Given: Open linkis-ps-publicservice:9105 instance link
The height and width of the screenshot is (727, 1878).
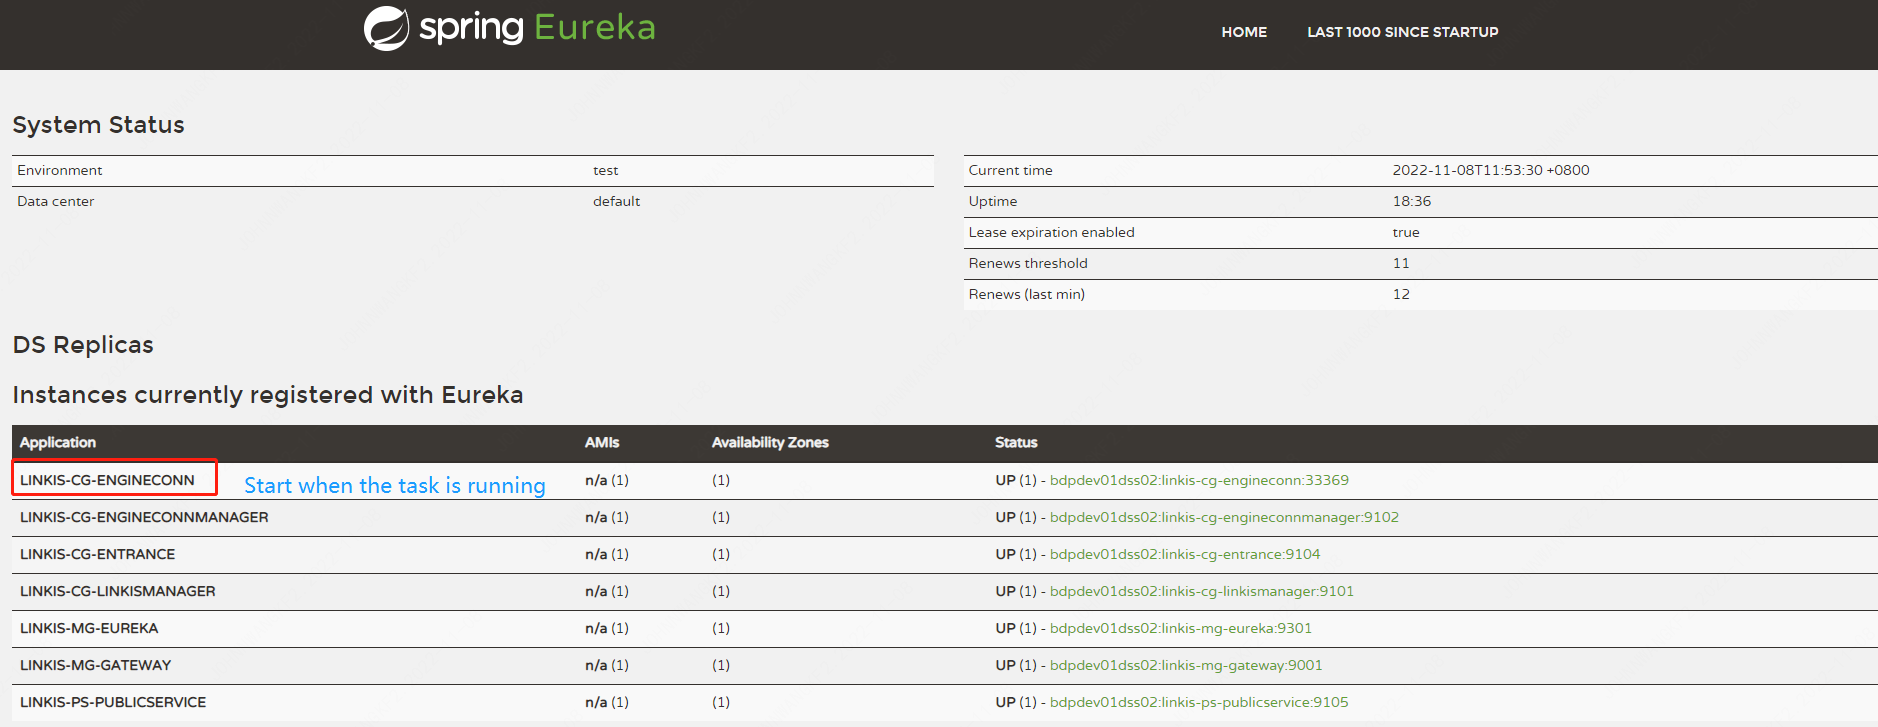Looking at the screenshot, I should point(1198,702).
